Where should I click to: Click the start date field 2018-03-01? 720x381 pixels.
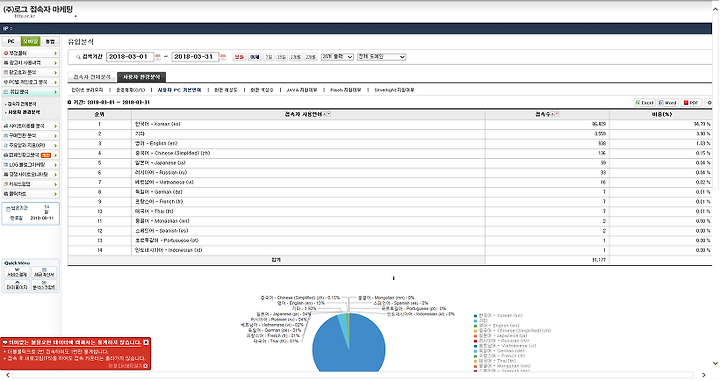pyautogui.click(x=130, y=57)
